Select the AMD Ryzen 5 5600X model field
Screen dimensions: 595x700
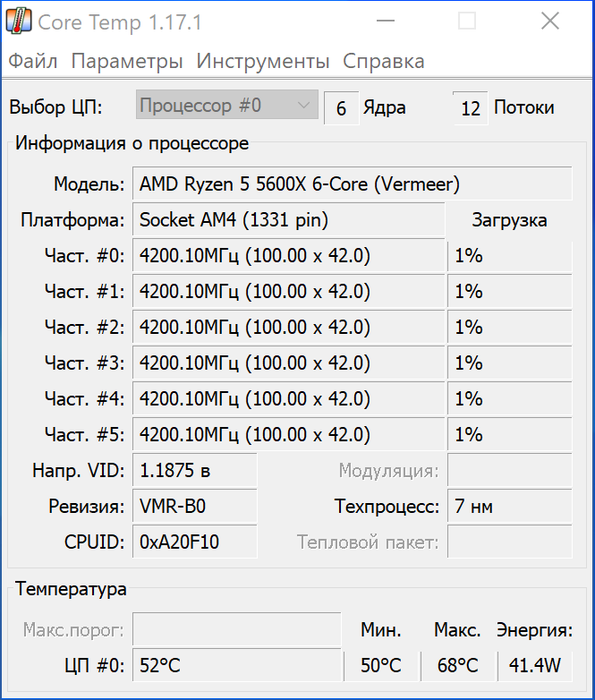(352, 183)
